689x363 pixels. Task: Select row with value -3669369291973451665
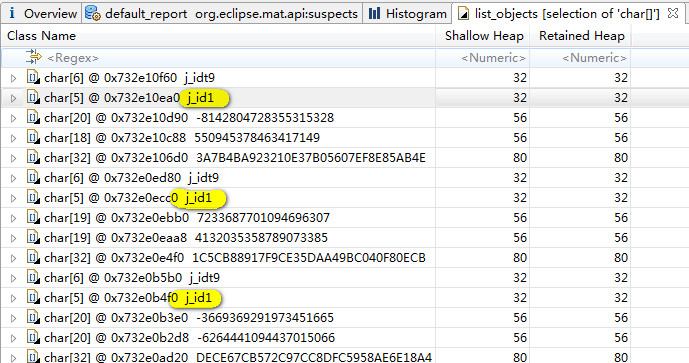coord(189,318)
